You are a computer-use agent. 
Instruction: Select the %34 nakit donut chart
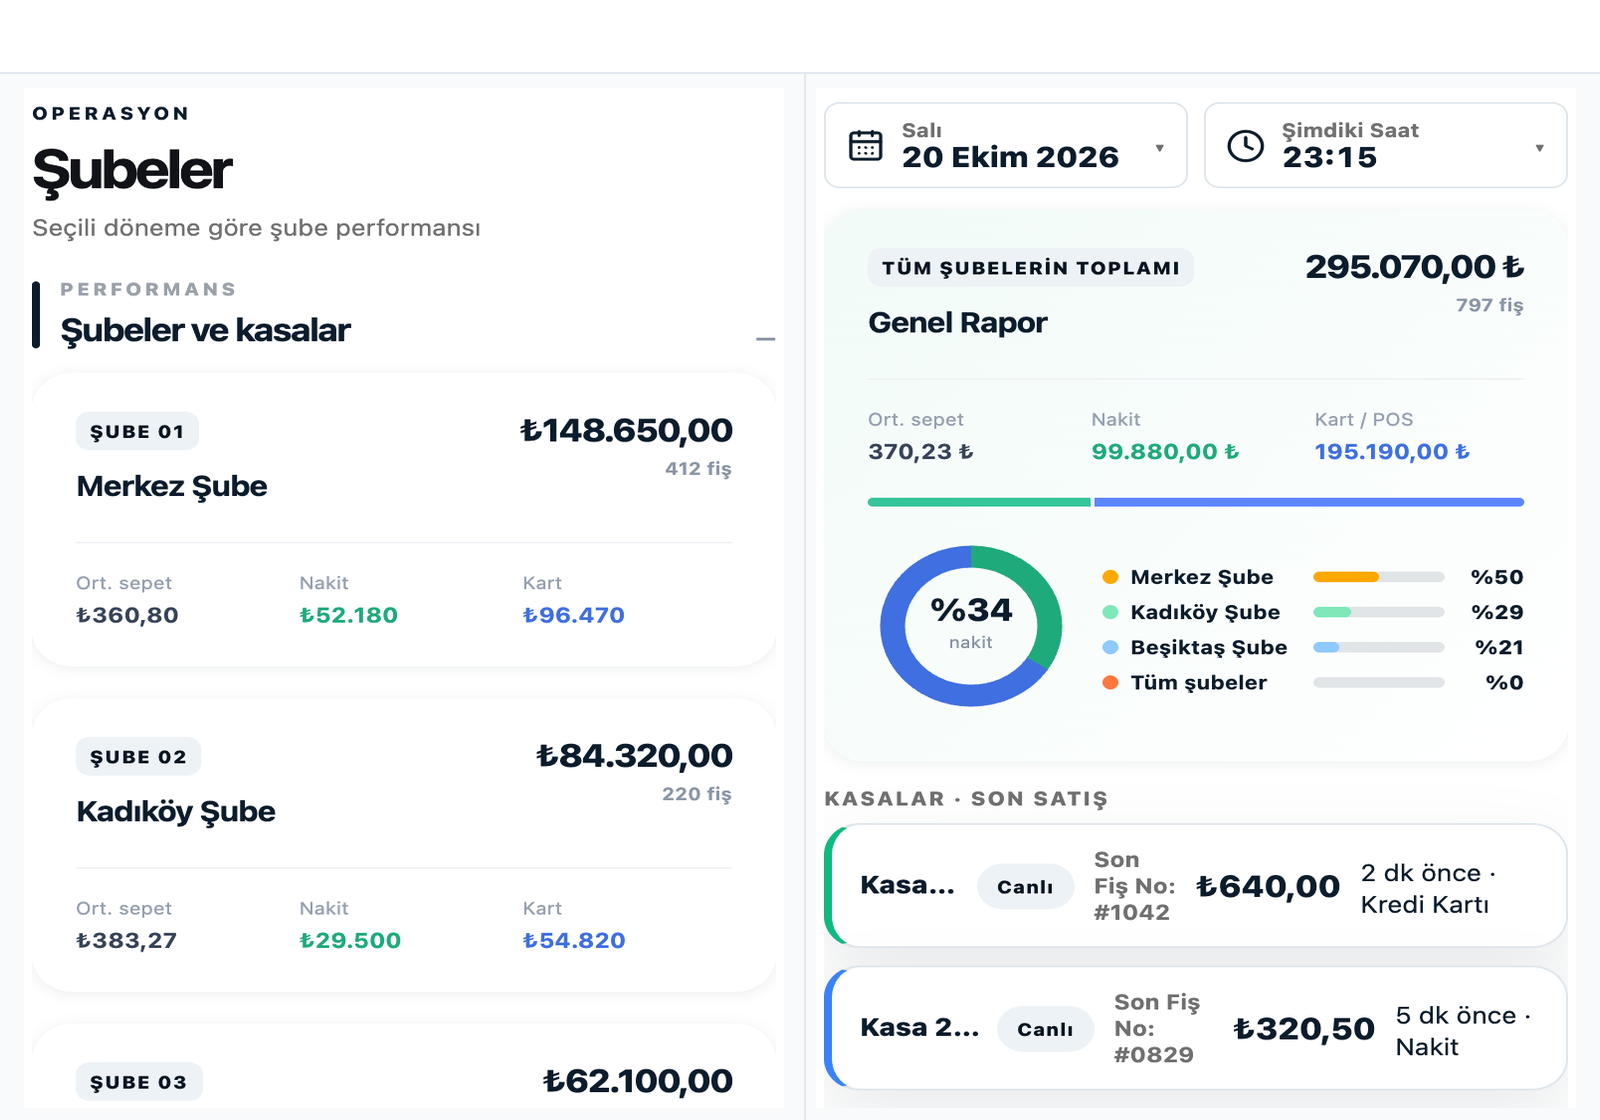coord(971,626)
